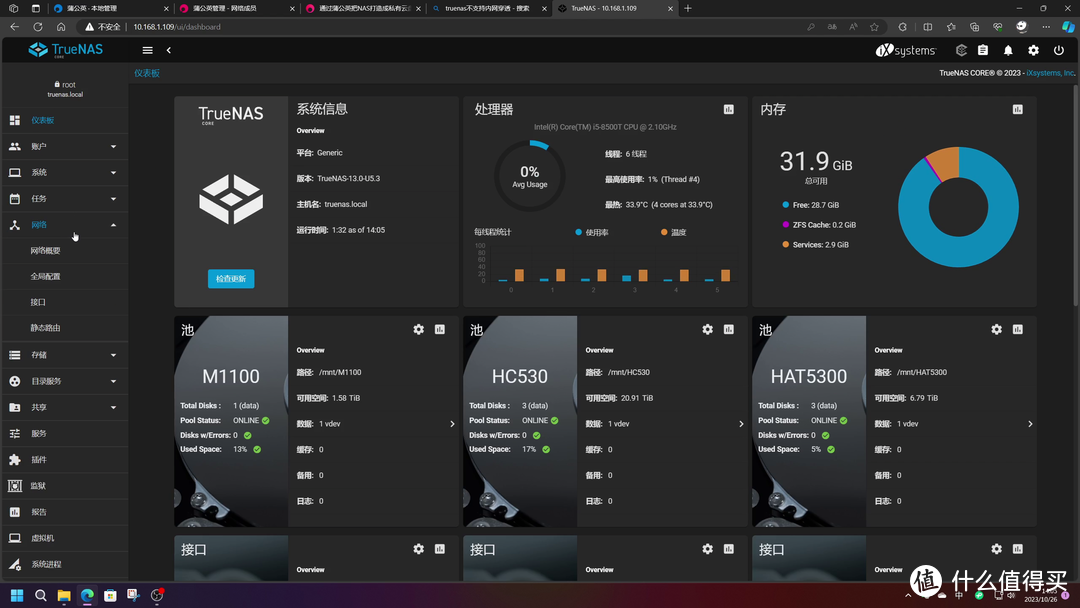Click the gear icon on the HC530 pool card

(708, 329)
